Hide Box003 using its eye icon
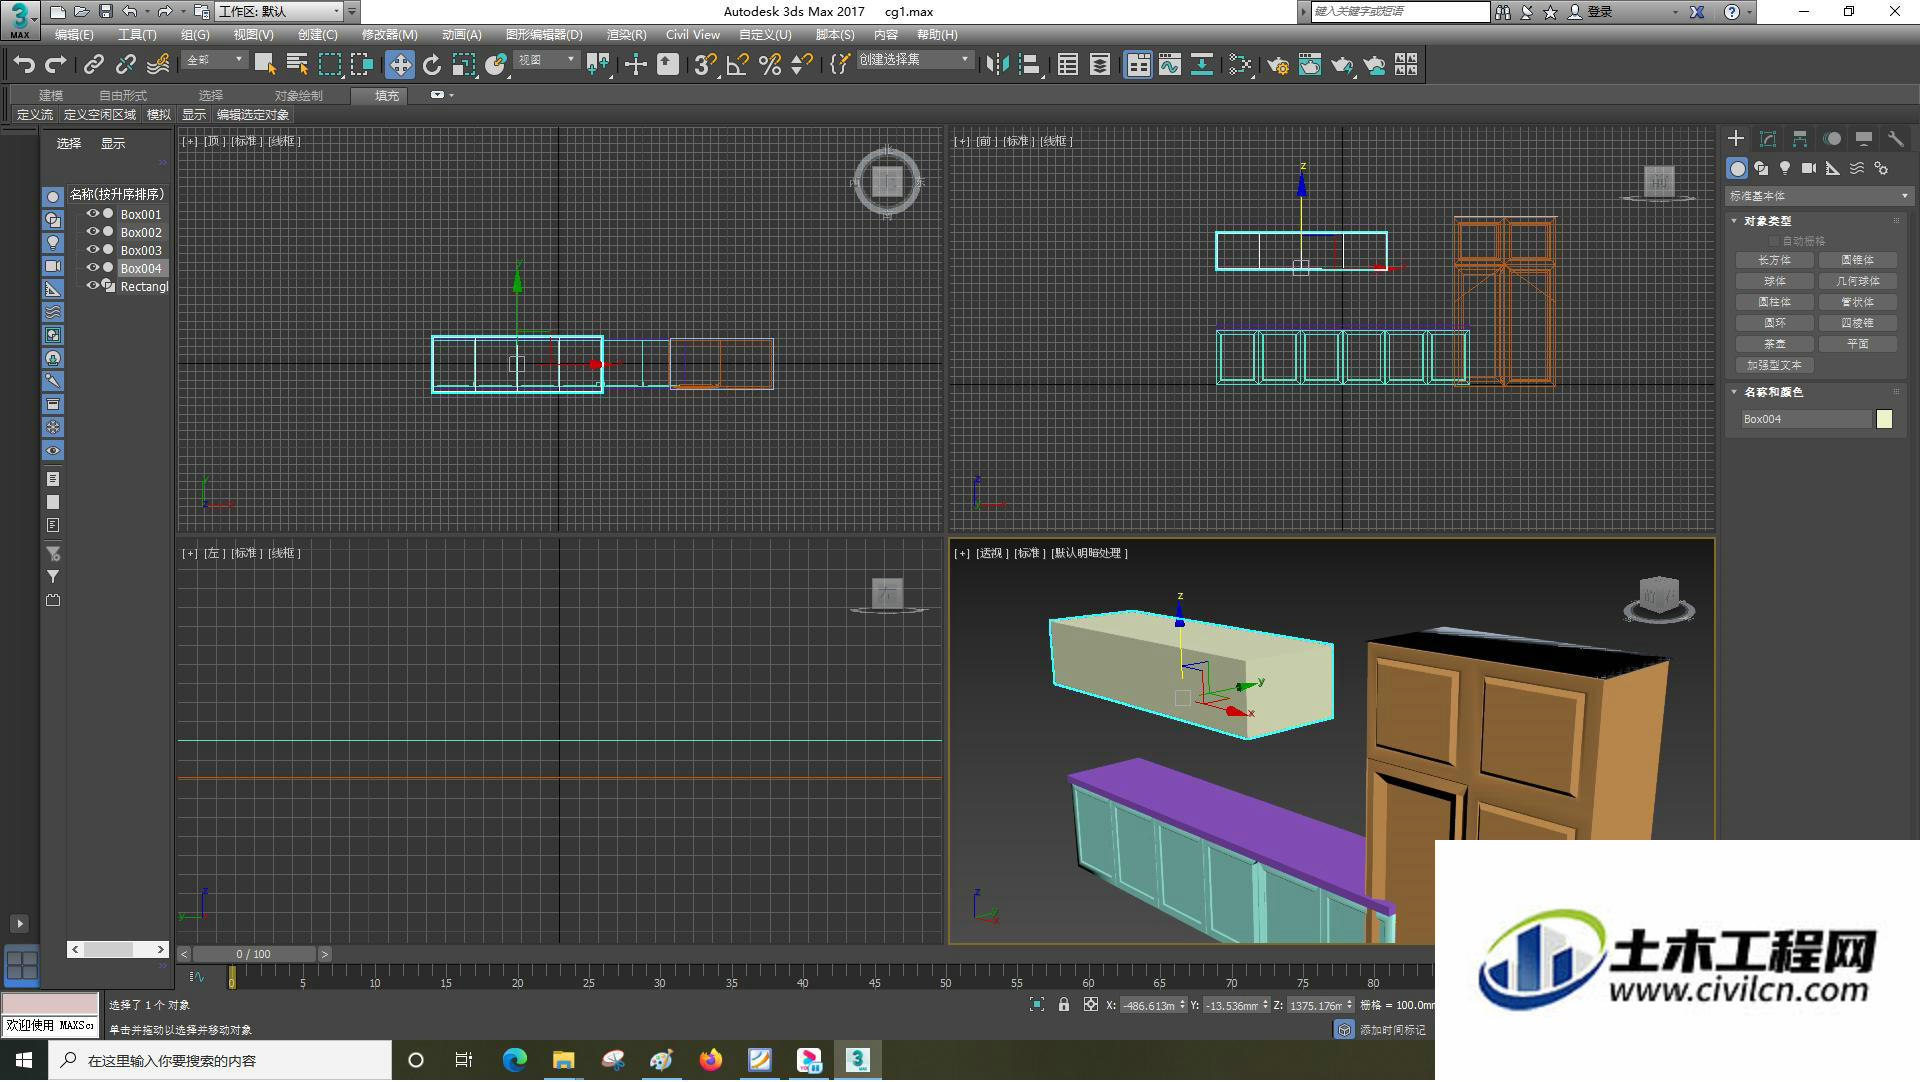This screenshot has height=1082, width=1920. pos(93,250)
